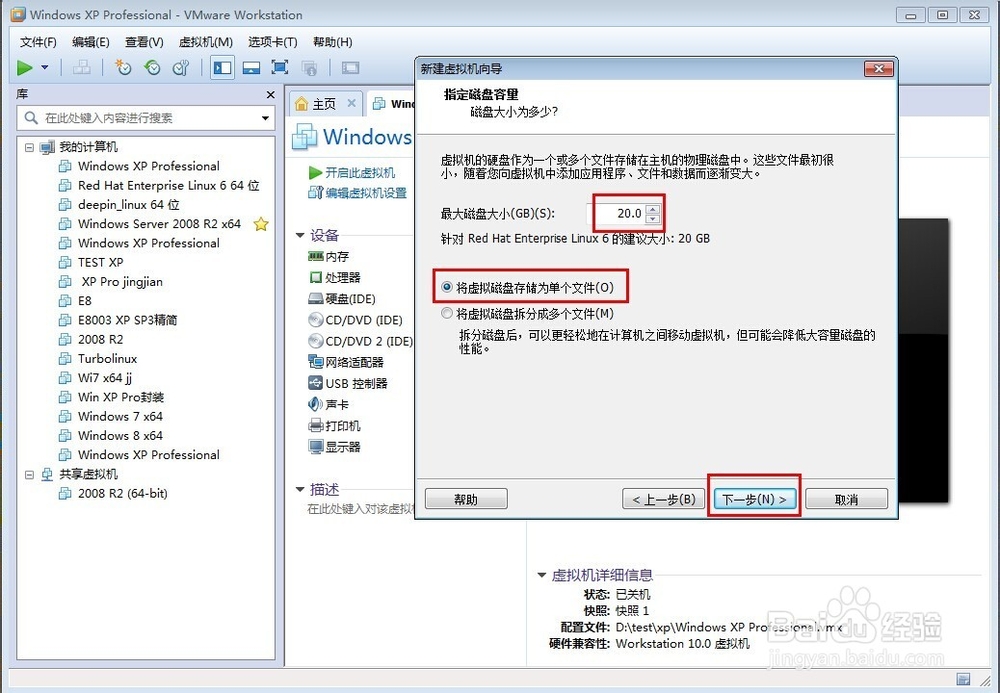Open the 帮助(H) menu
The image size is (1000, 693).
point(332,42)
